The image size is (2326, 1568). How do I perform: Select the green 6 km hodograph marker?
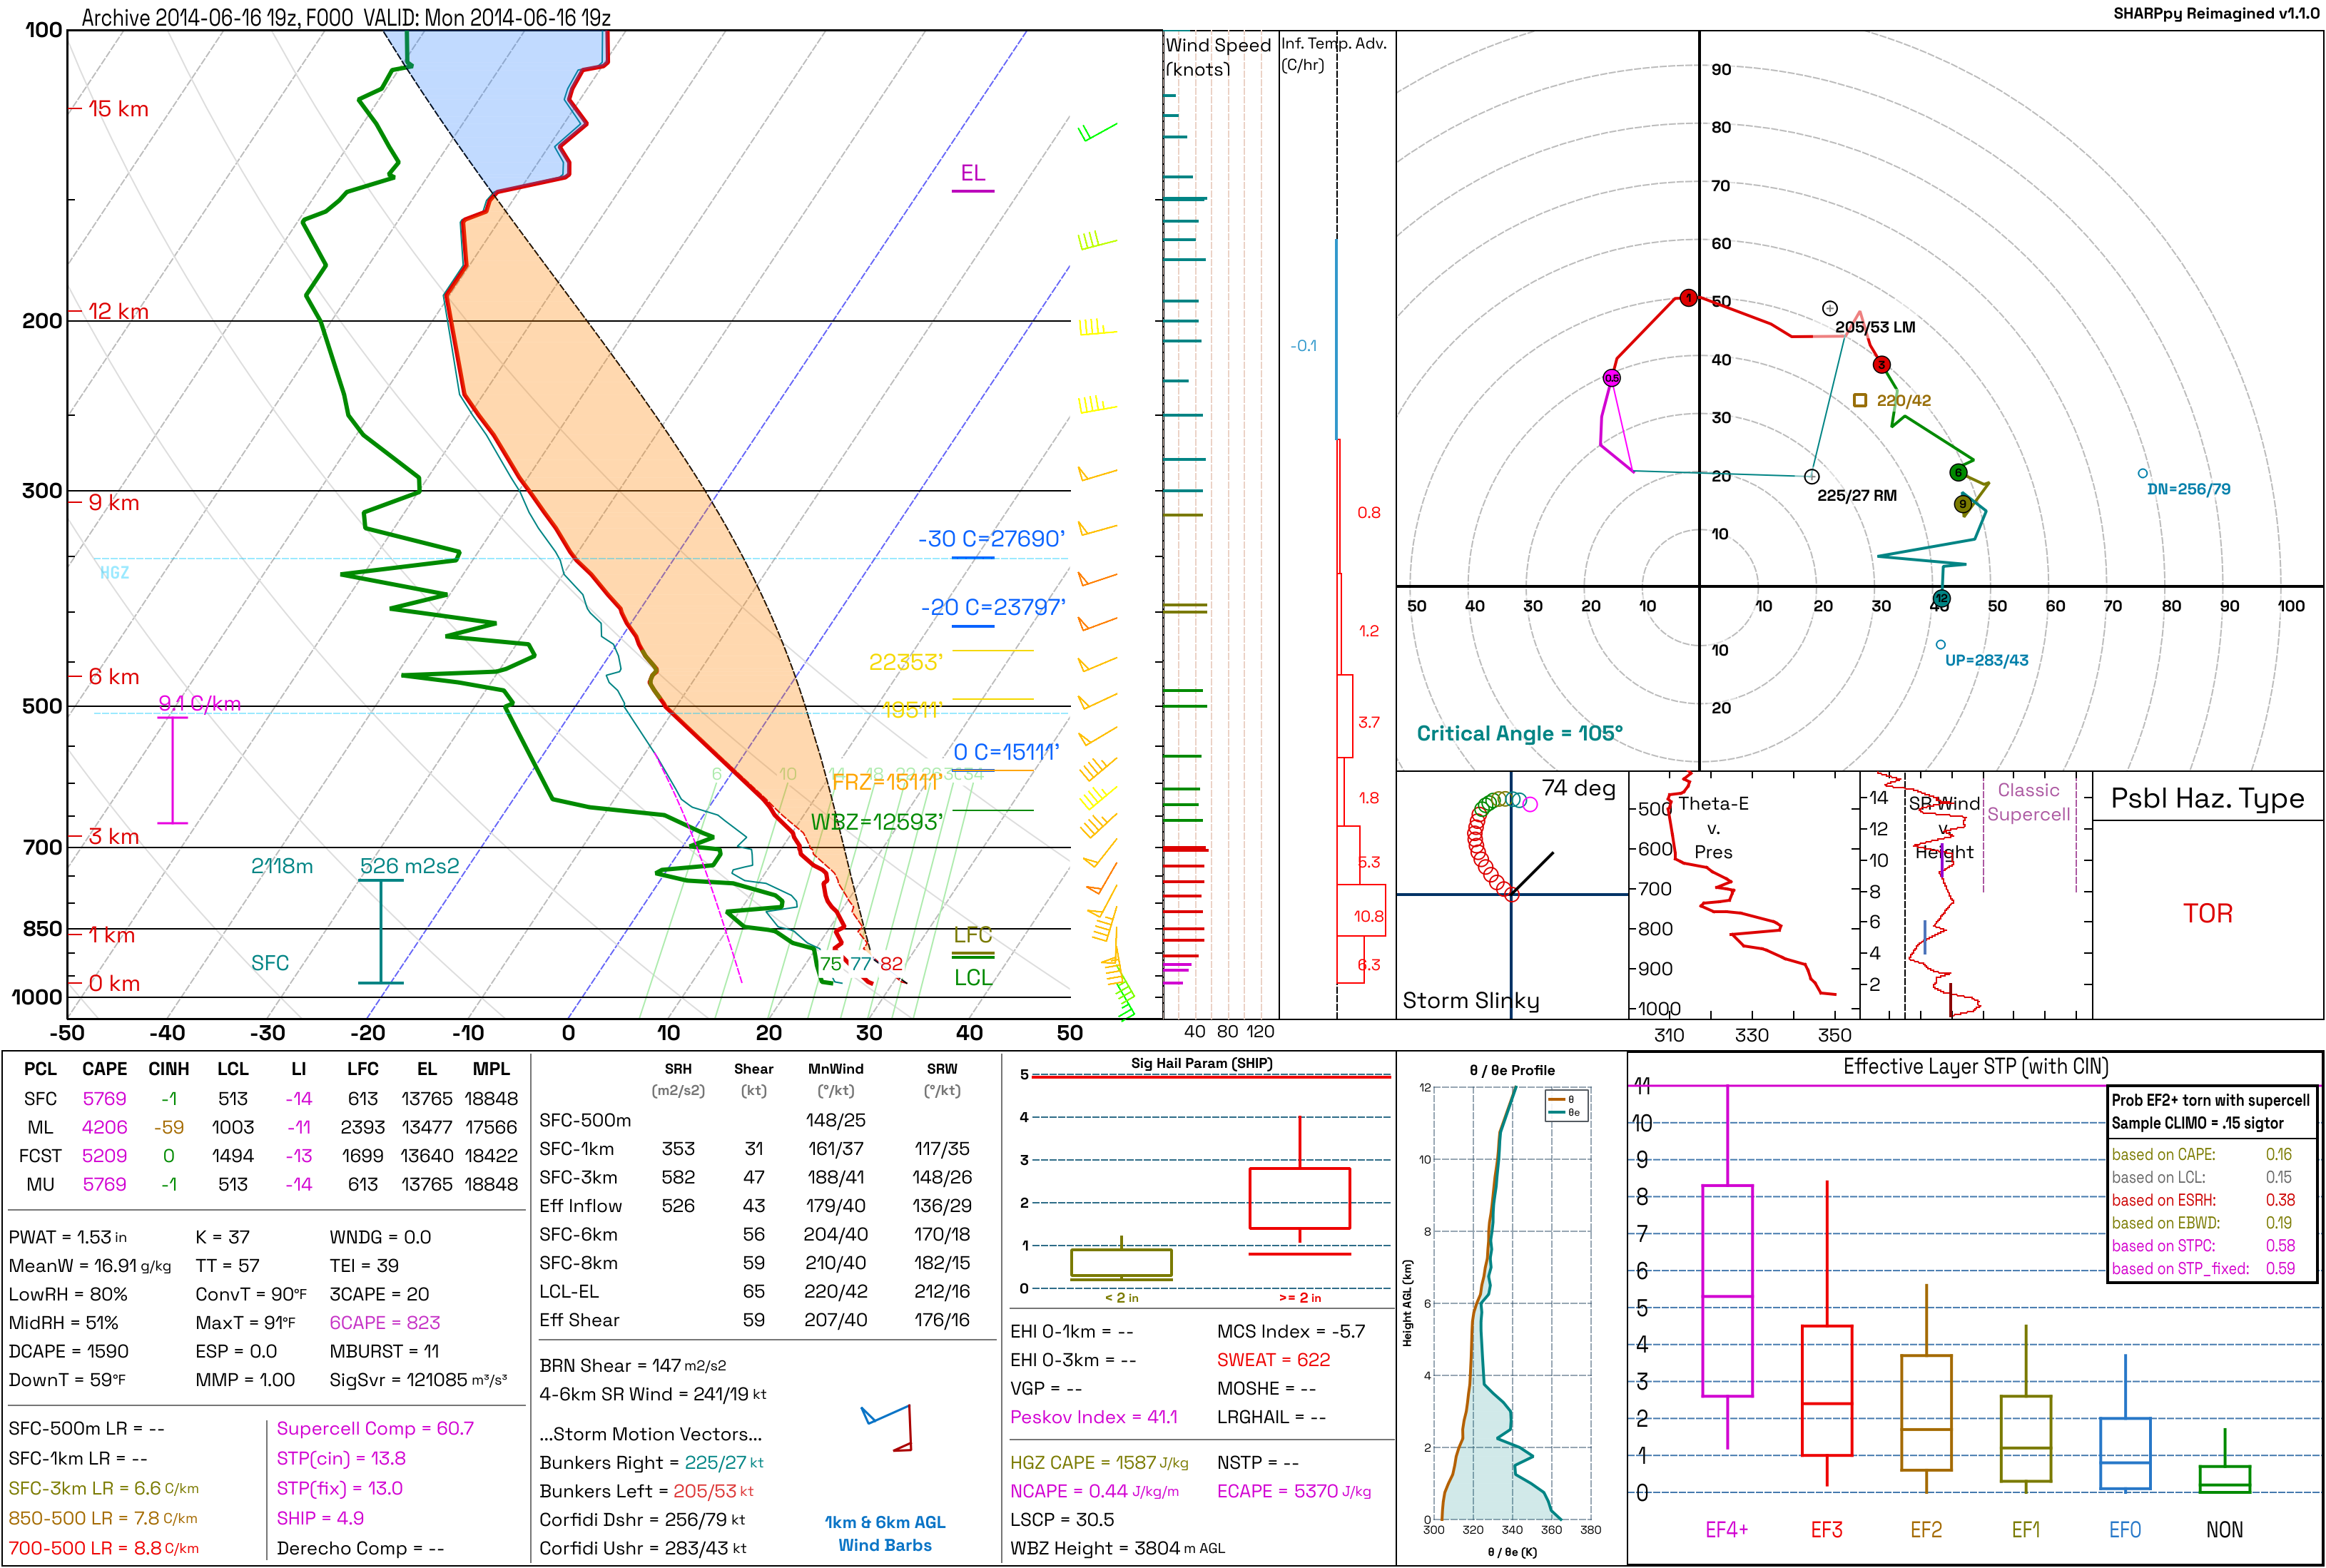[1958, 472]
